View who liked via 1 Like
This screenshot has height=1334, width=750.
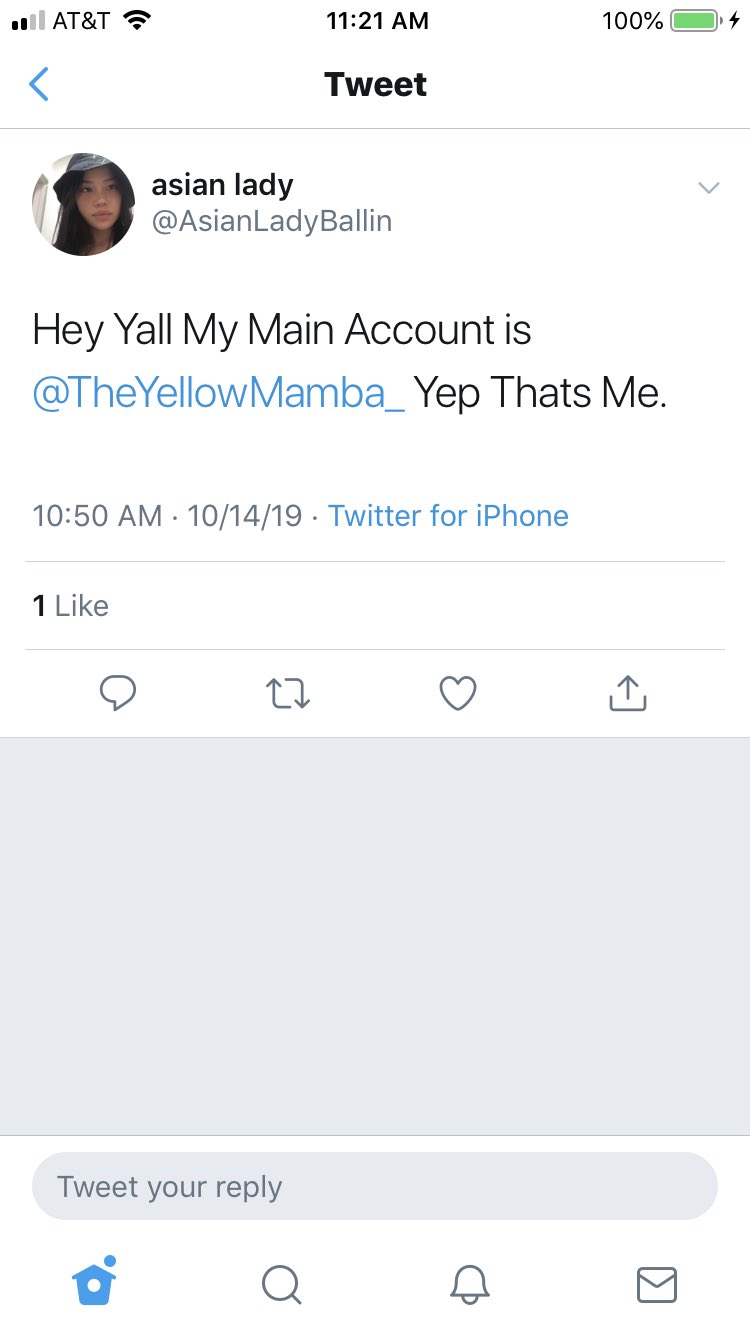[70, 606]
